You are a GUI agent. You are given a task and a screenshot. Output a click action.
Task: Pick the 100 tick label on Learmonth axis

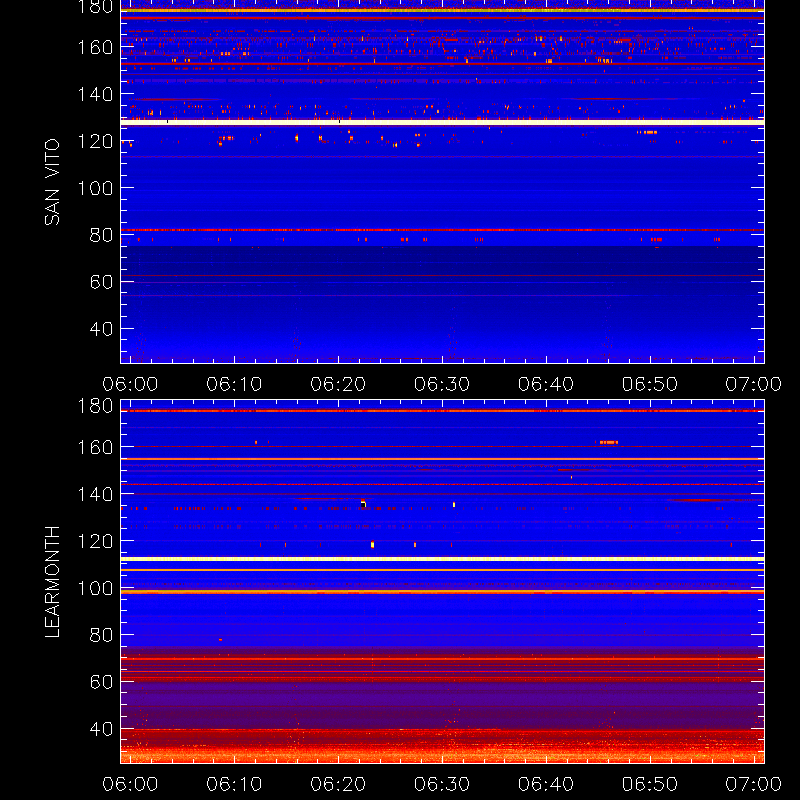95,588
